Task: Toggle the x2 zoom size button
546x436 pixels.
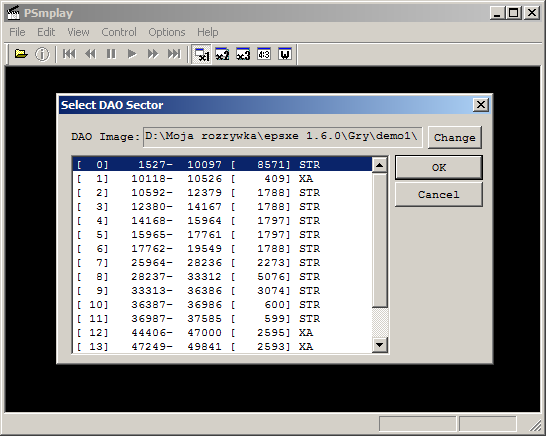Action: (x=222, y=54)
